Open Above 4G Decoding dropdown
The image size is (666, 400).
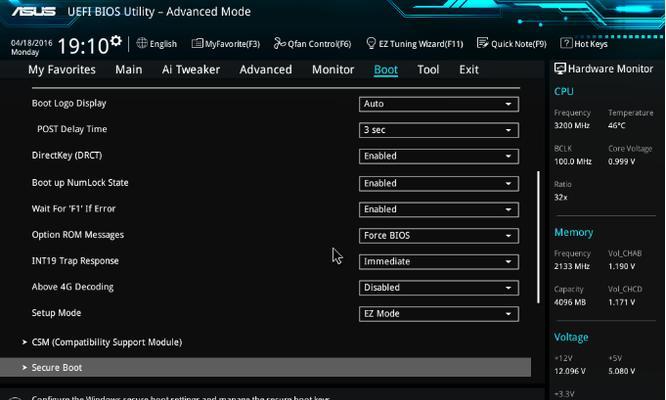coord(439,288)
